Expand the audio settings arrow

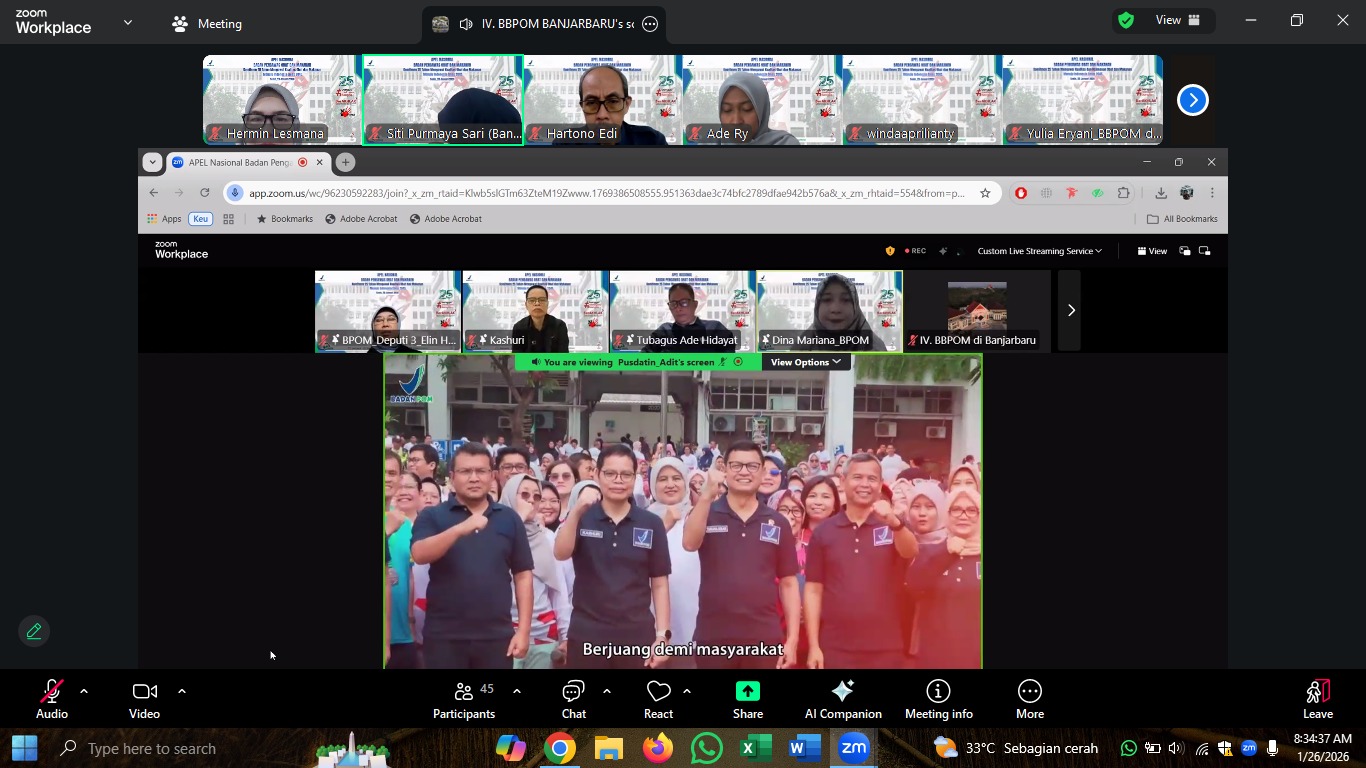(x=84, y=691)
